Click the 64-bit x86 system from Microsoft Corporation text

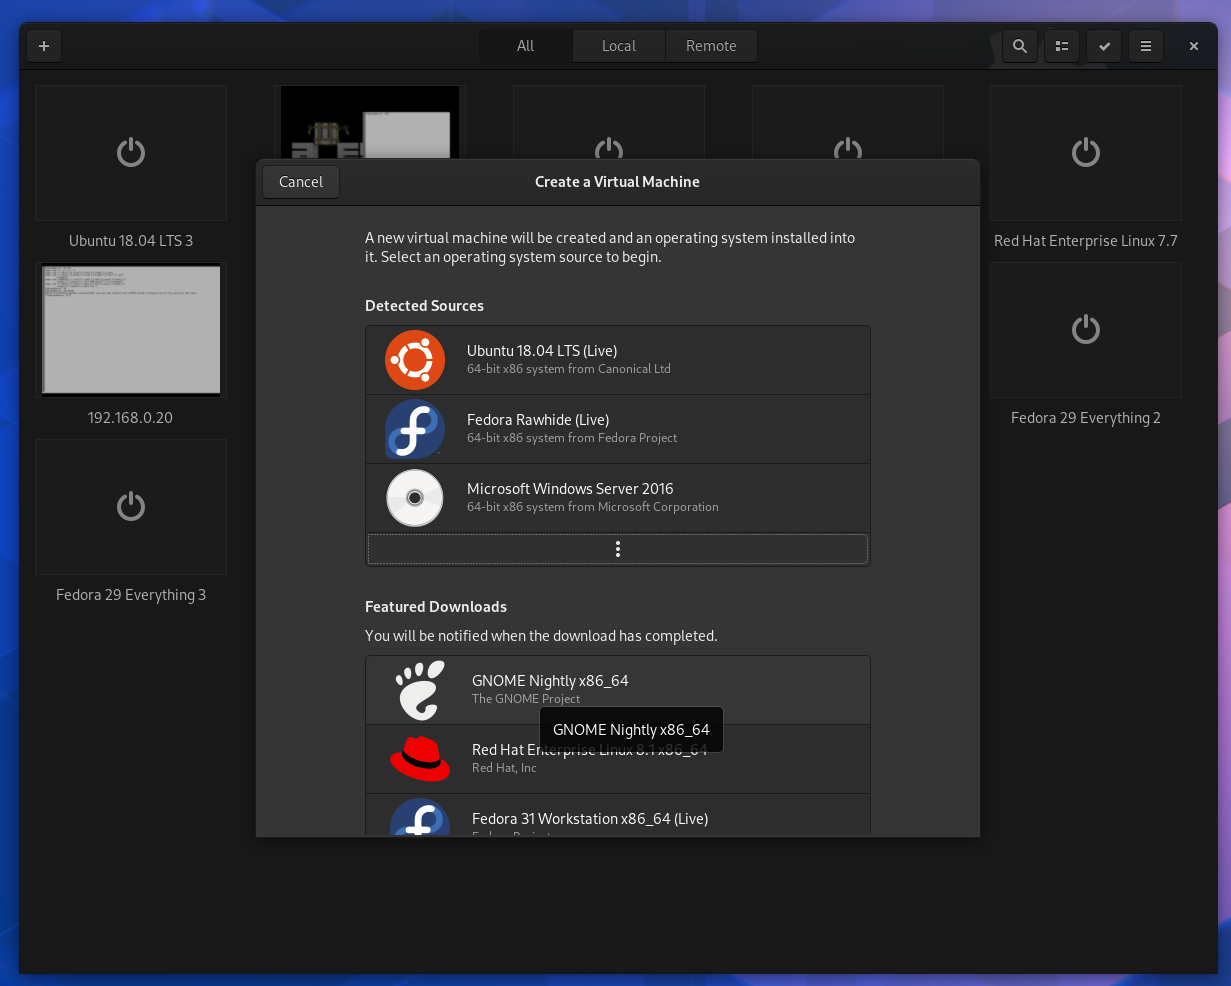click(593, 507)
